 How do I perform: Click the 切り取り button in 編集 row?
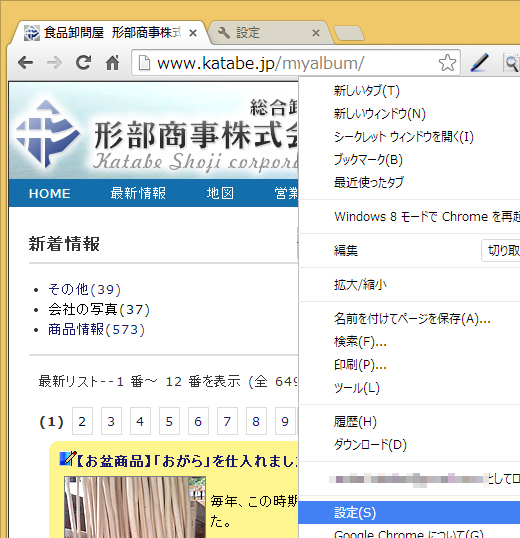(x=501, y=250)
